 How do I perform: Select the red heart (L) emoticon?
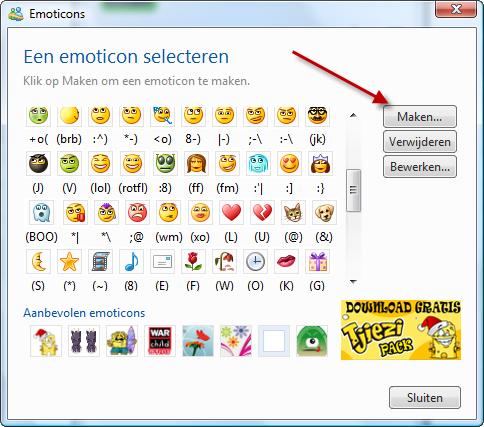click(231, 212)
